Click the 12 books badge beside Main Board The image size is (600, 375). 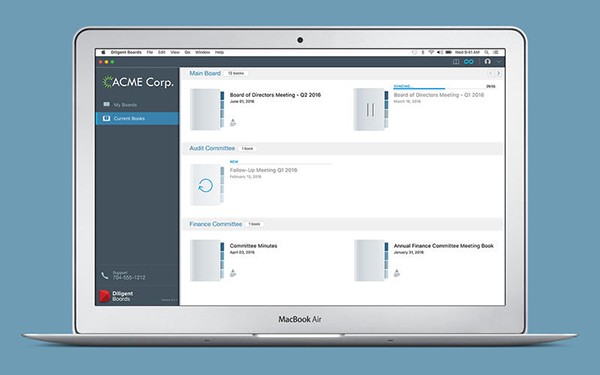[x=236, y=73]
